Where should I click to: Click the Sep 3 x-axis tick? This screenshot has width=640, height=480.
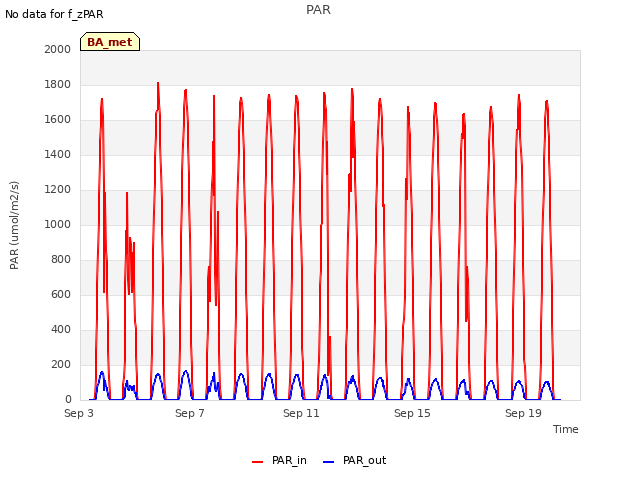click(79, 413)
